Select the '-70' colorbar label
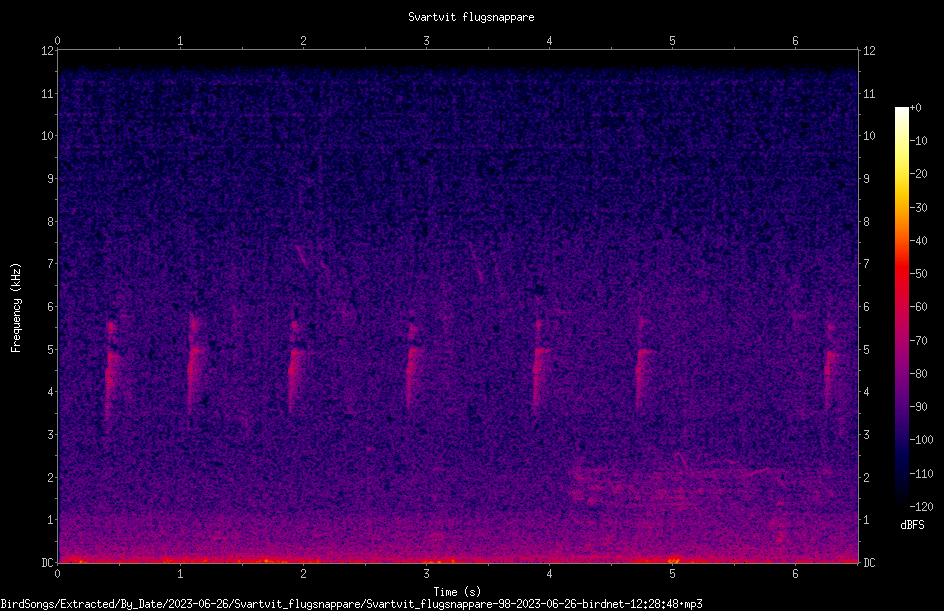Screen dimensions: 944x611 pos(918,341)
